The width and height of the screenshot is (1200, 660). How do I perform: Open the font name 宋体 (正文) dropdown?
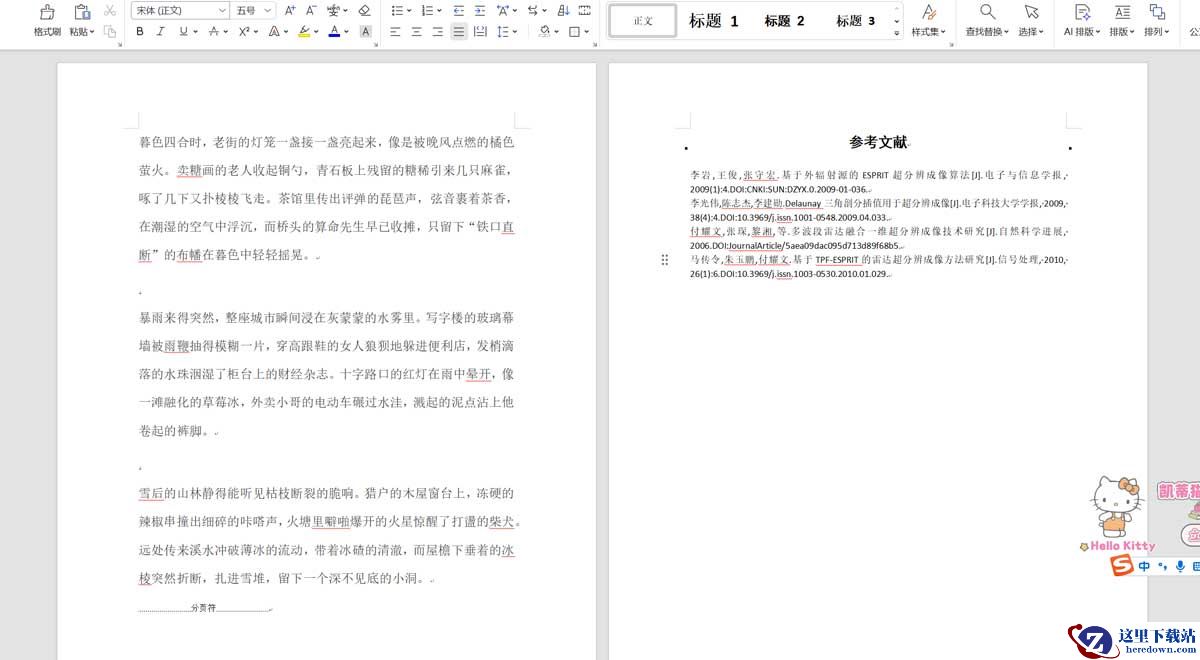(x=222, y=10)
